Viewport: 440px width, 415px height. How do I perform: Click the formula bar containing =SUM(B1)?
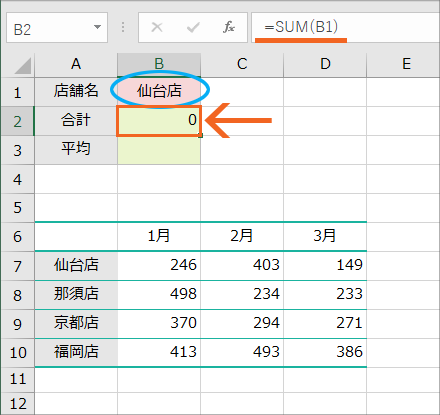(346, 28)
